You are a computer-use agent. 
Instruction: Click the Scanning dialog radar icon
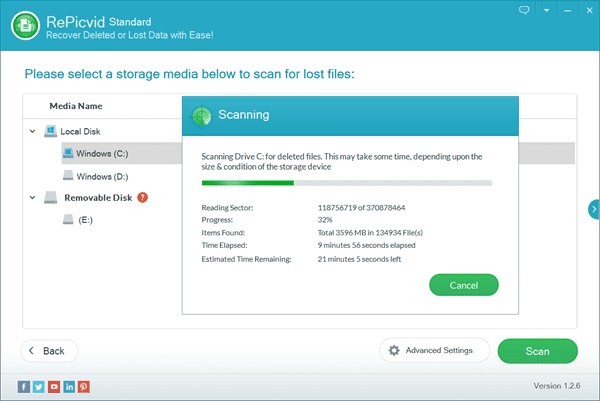201,116
